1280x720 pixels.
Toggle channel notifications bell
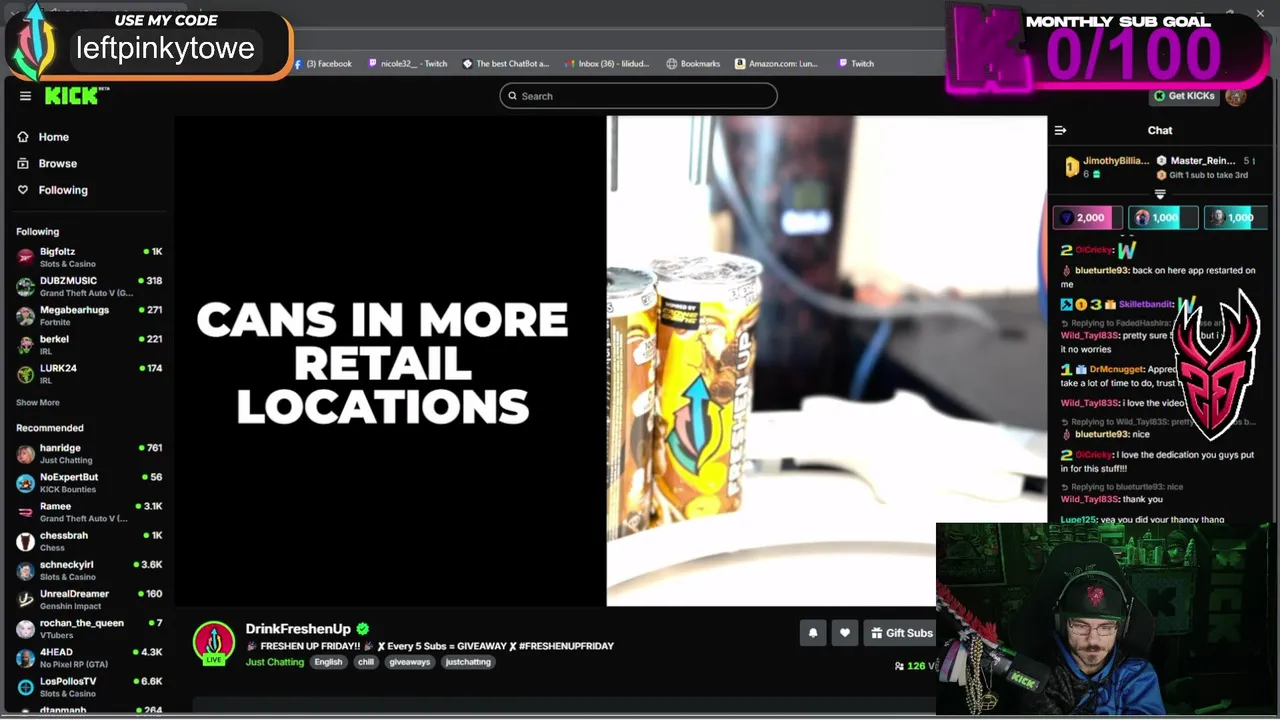[x=813, y=633]
